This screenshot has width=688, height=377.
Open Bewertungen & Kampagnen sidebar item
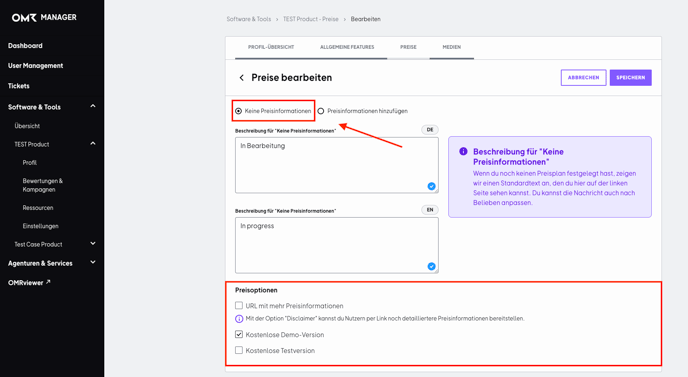(43, 185)
